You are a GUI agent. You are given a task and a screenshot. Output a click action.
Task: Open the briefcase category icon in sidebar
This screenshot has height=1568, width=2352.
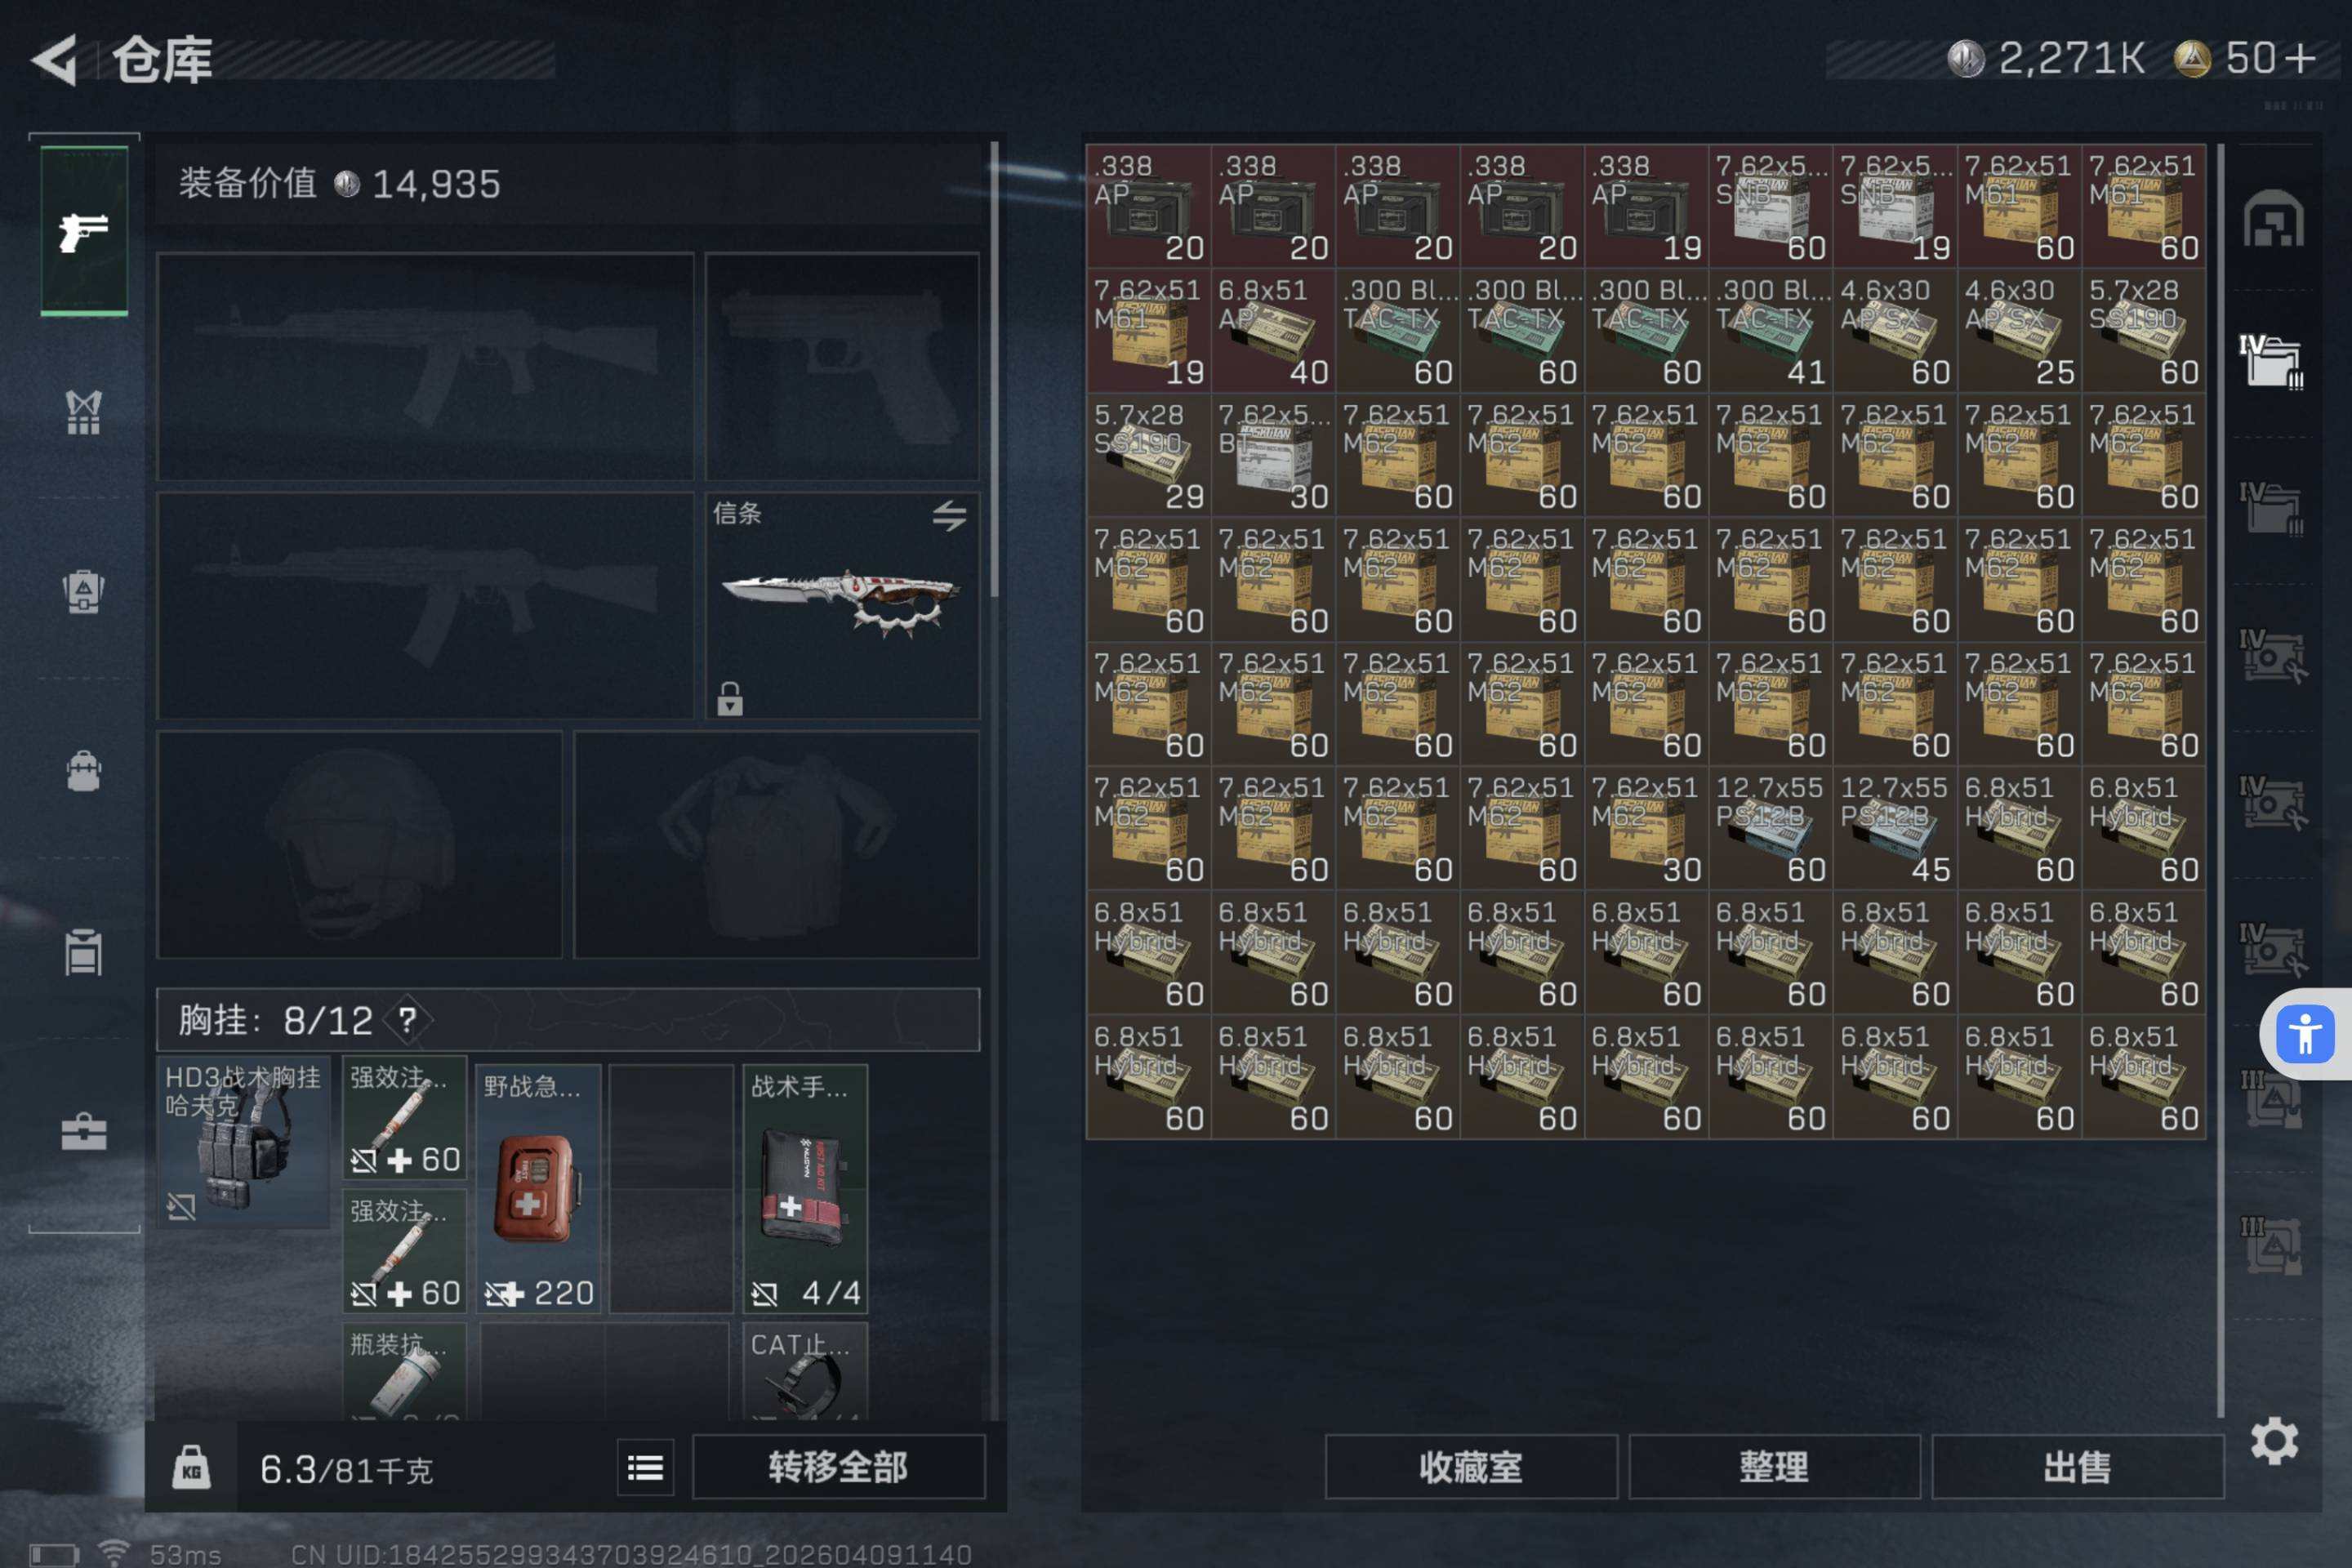tap(84, 1132)
